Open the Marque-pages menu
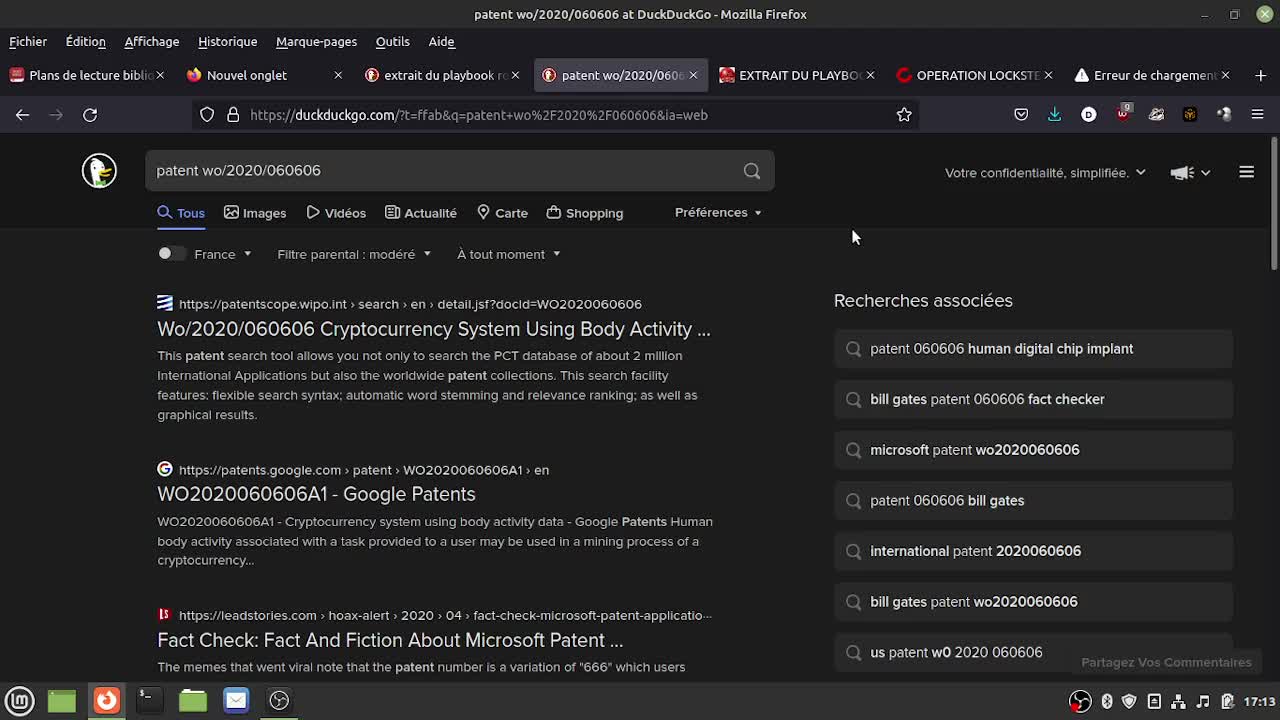1280x720 pixels. coord(316,41)
